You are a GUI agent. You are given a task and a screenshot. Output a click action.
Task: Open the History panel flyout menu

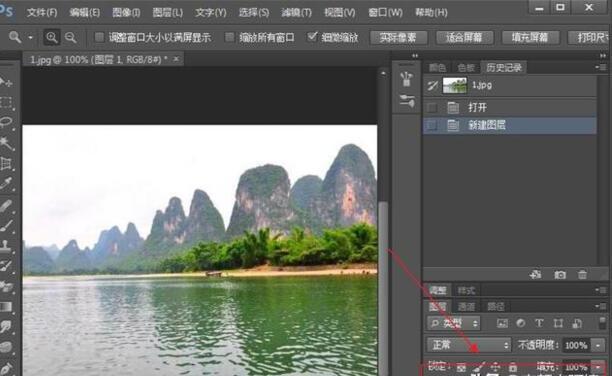click(601, 67)
